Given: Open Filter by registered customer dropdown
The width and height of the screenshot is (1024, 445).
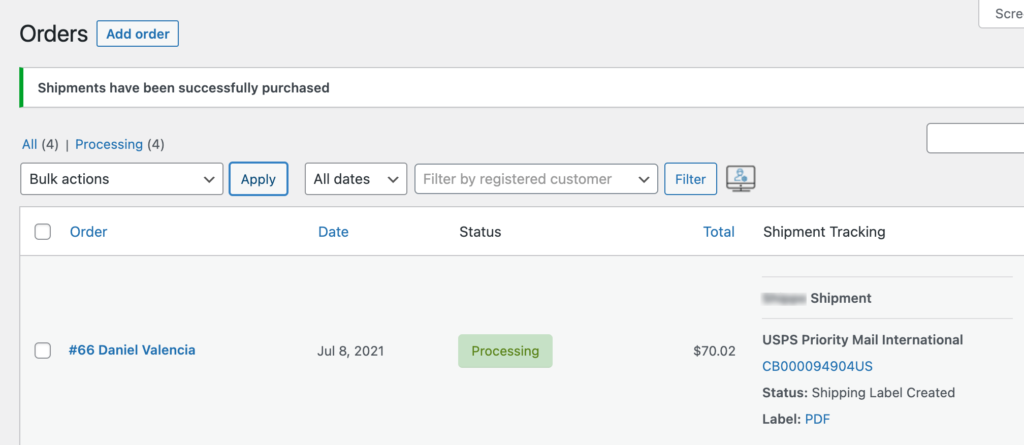Looking at the screenshot, I should pyautogui.click(x=536, y=179).
